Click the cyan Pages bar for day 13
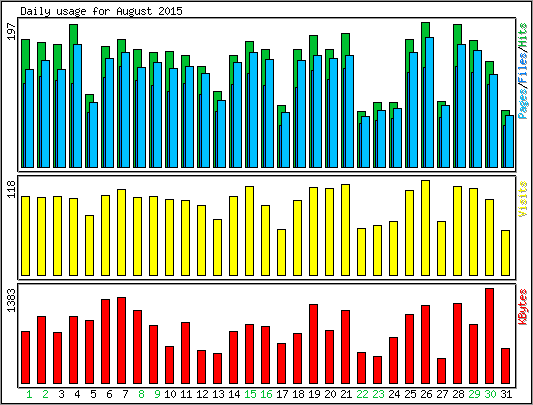 point(221,134)
